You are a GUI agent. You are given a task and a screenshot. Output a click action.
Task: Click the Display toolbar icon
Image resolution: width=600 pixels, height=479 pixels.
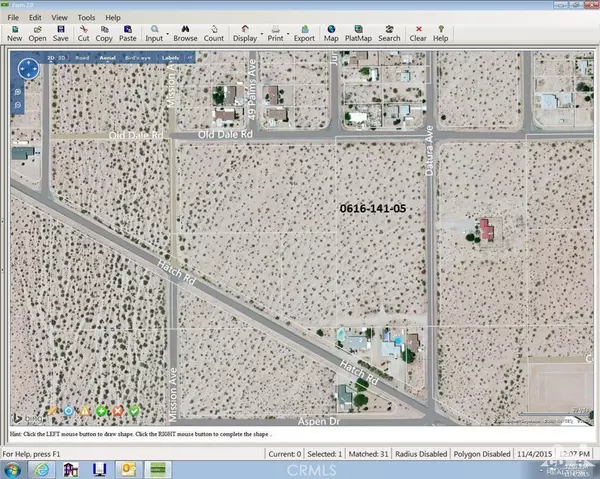(245, 34)
